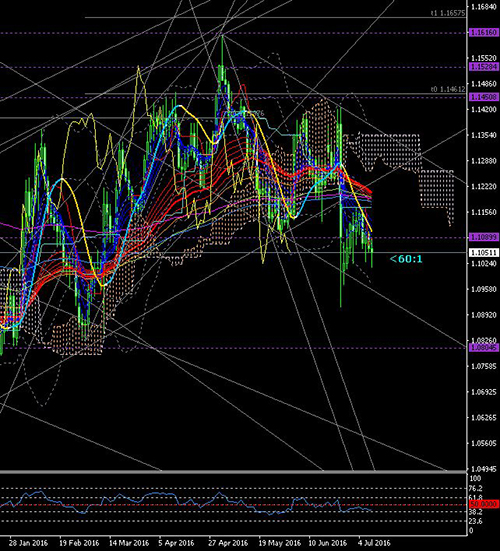Click the purple 1.14508 price level label
Screen dimensions: 500x551
484,97
